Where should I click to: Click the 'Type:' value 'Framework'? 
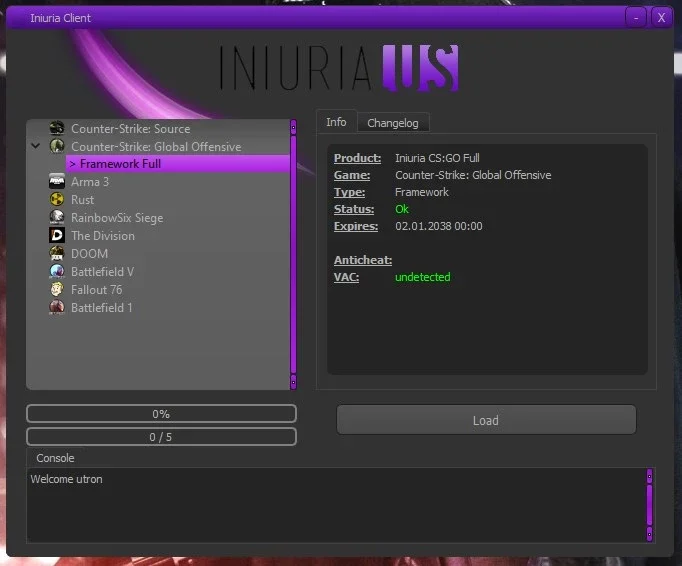[x=421, y=192]
